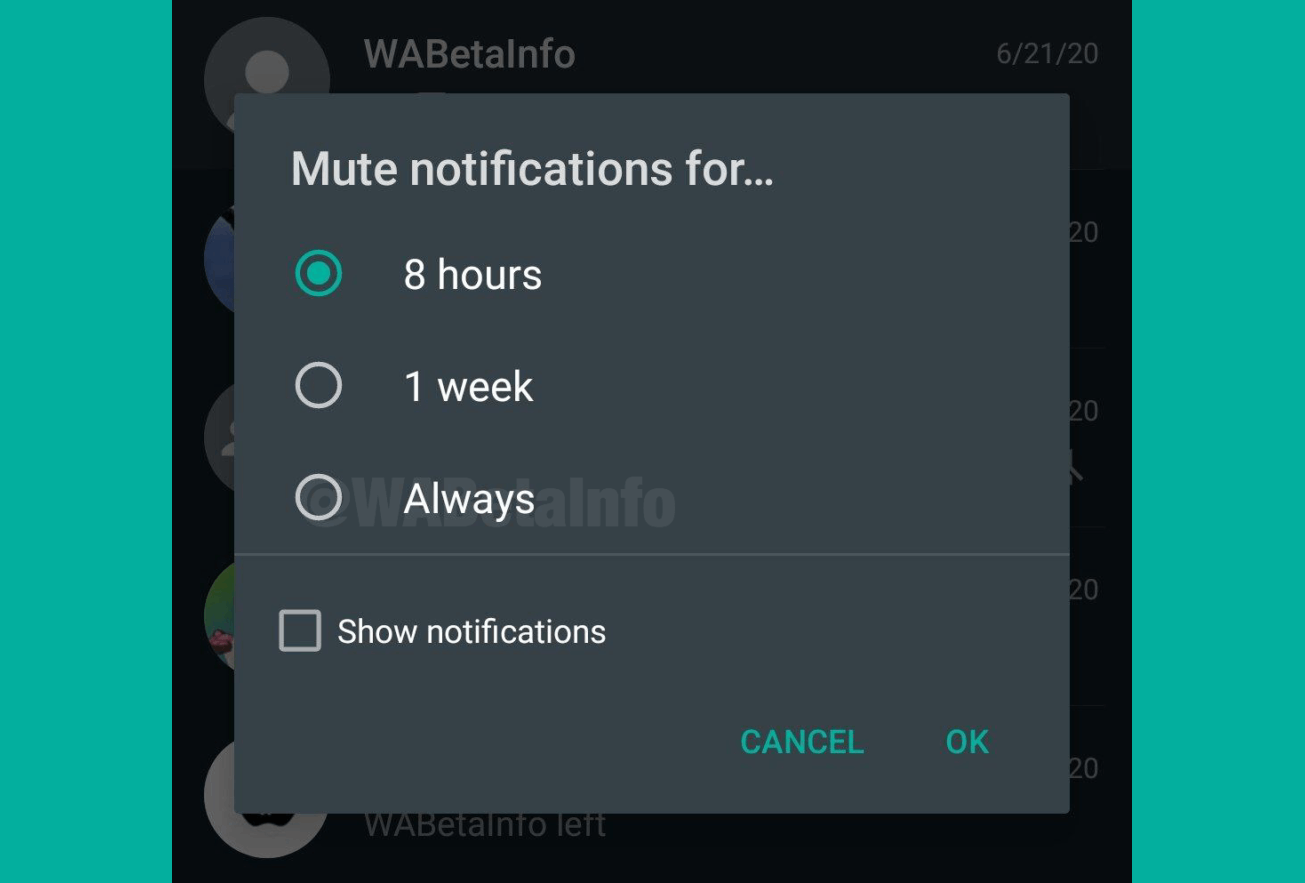The height and width of the screenshot is (883, 1305).
Task: Tick the Show notifications checkbox
Action: pyautogui.click(x=300, y=631)
